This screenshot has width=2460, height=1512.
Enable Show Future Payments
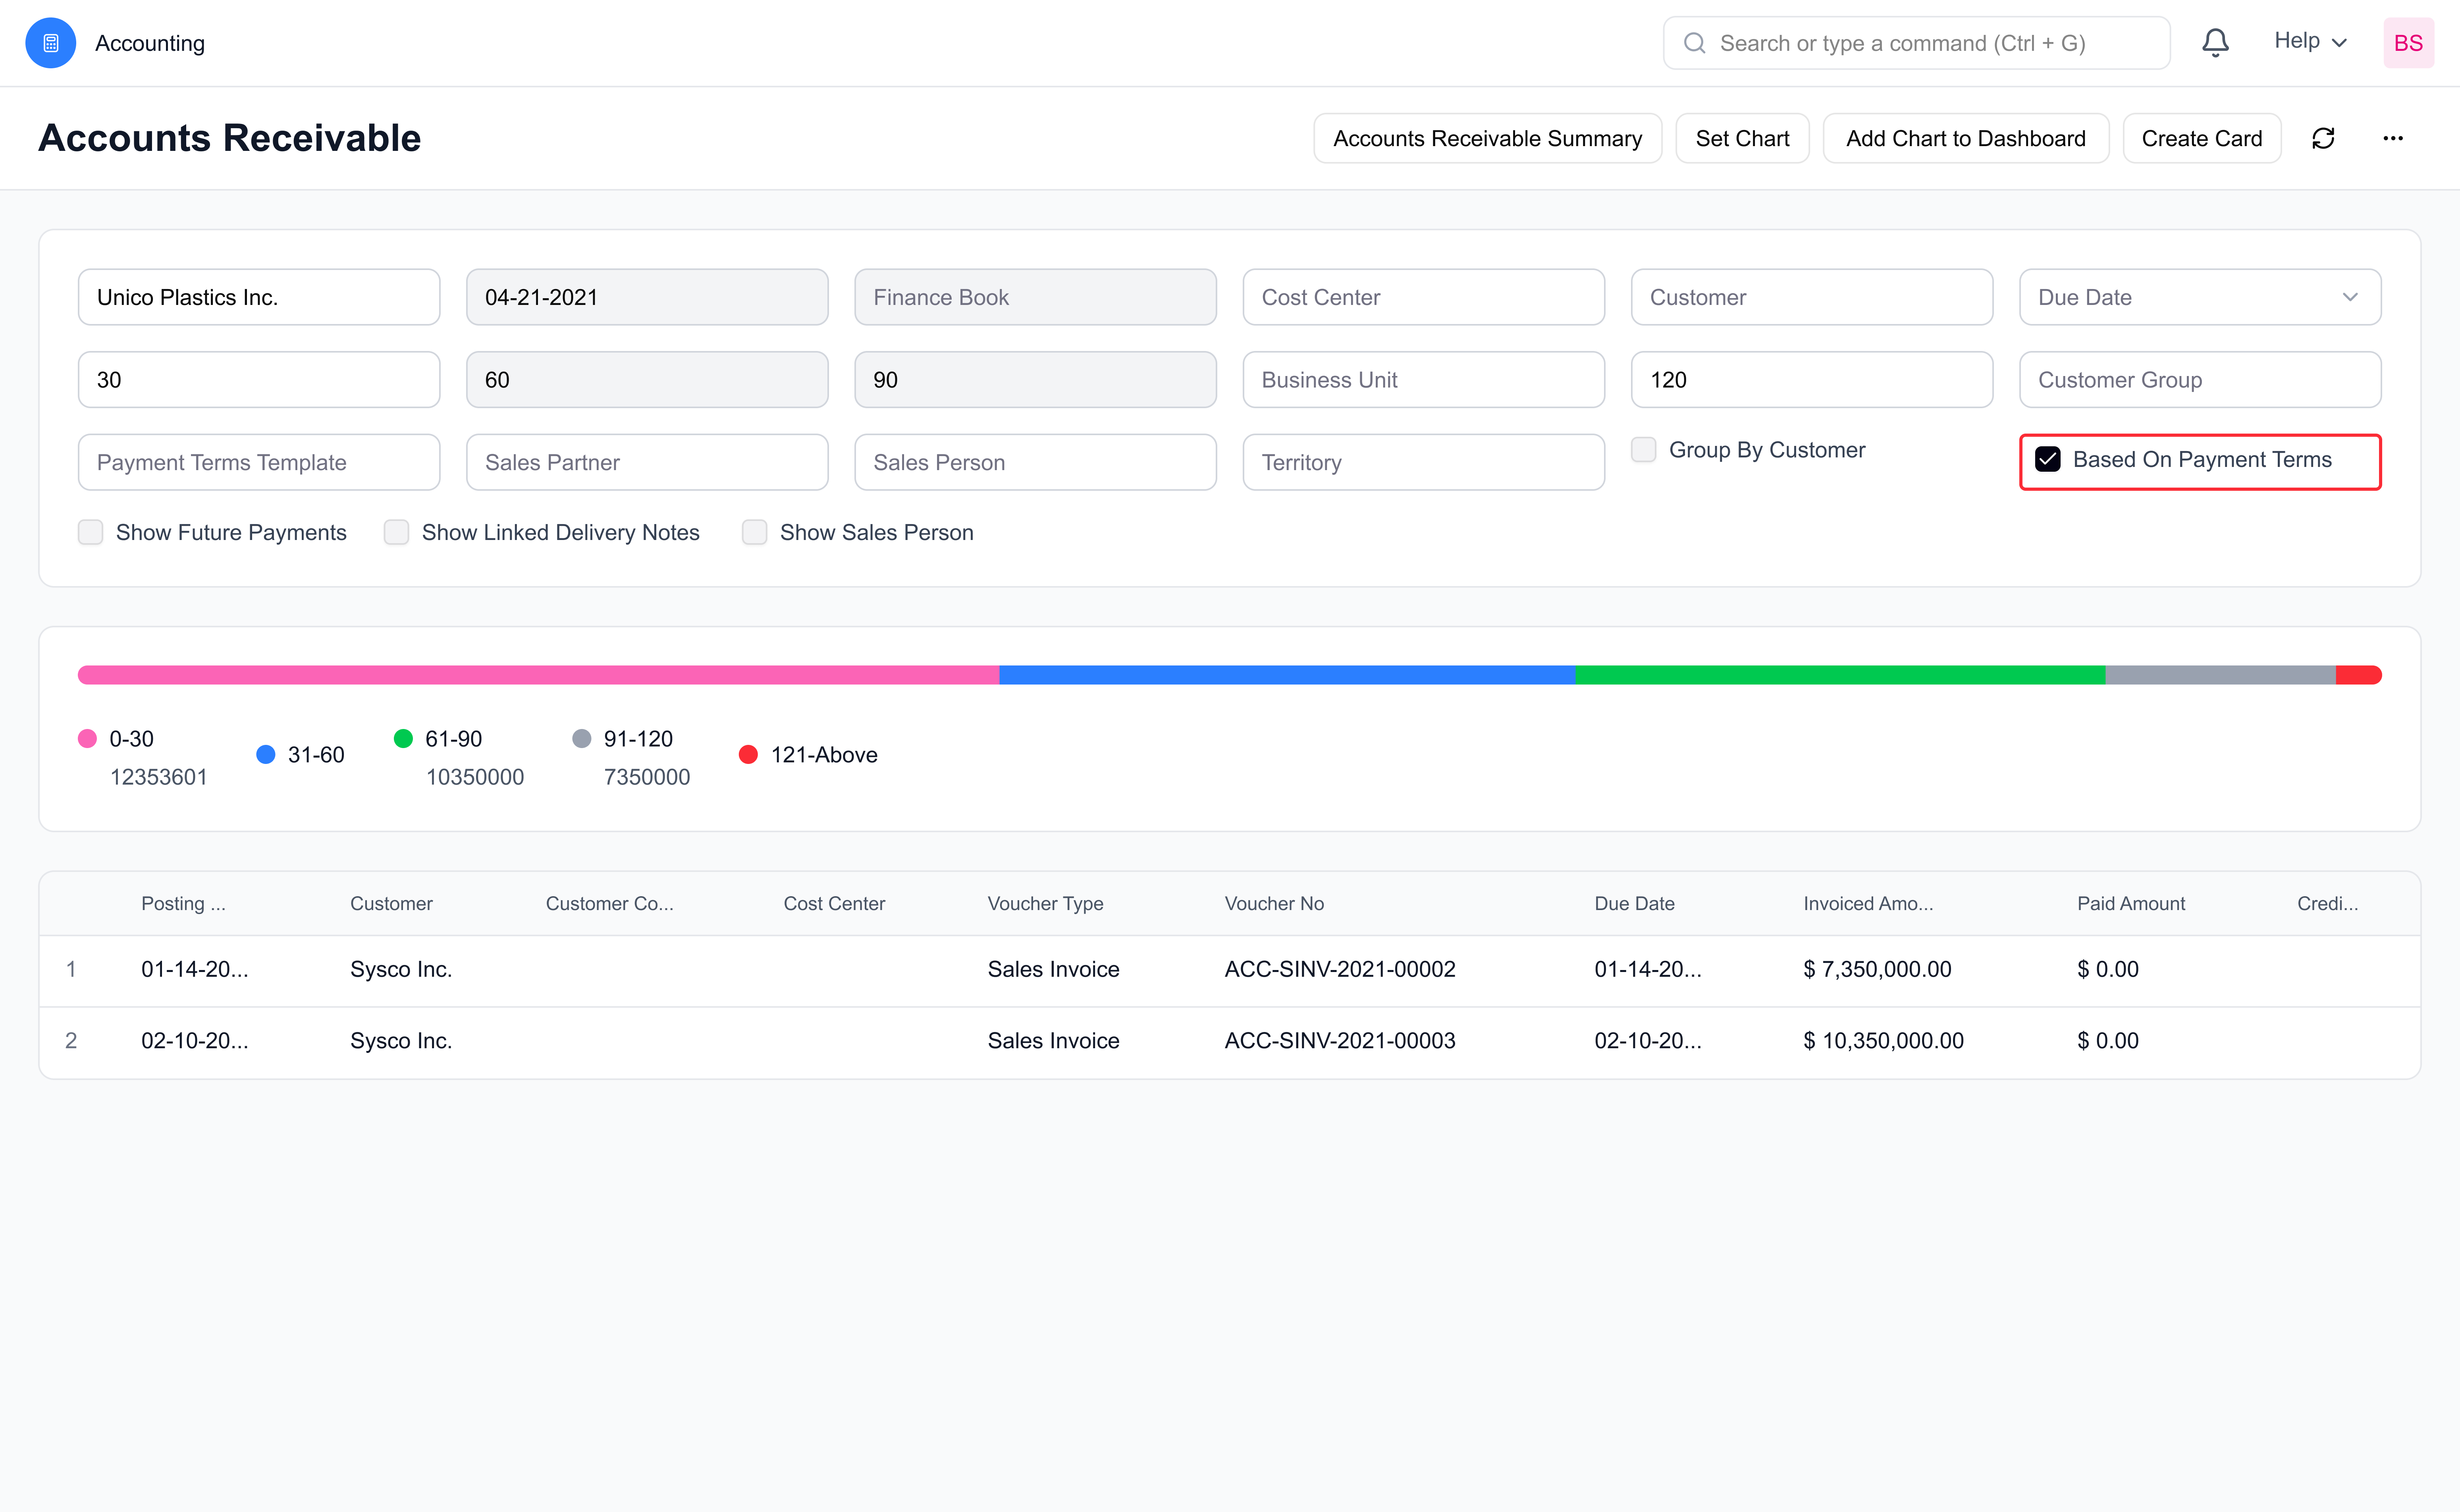coord(91,532)
